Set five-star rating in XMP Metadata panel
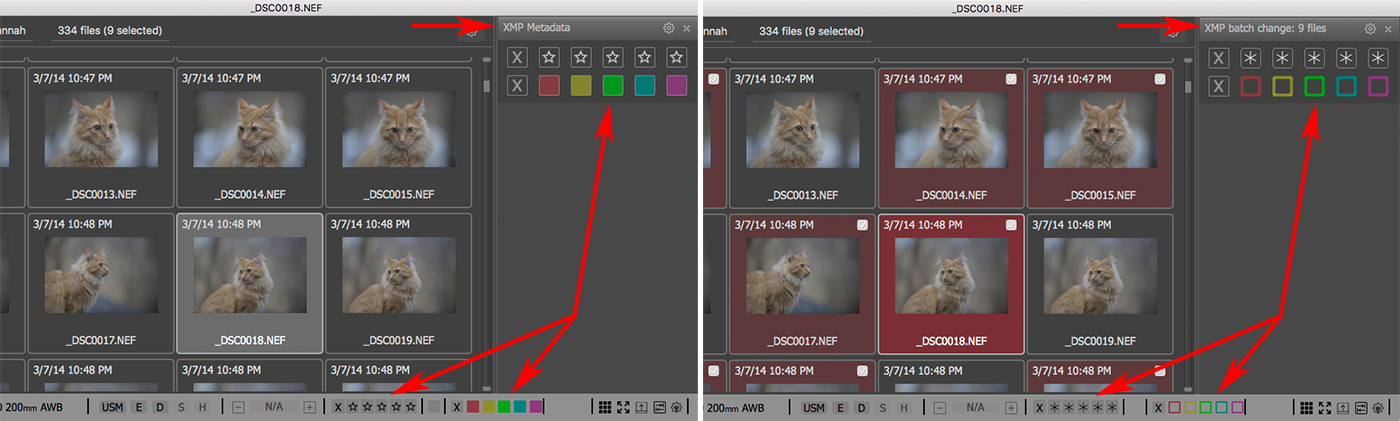This screenshot has height=421, width=1400. pos(645,57)
